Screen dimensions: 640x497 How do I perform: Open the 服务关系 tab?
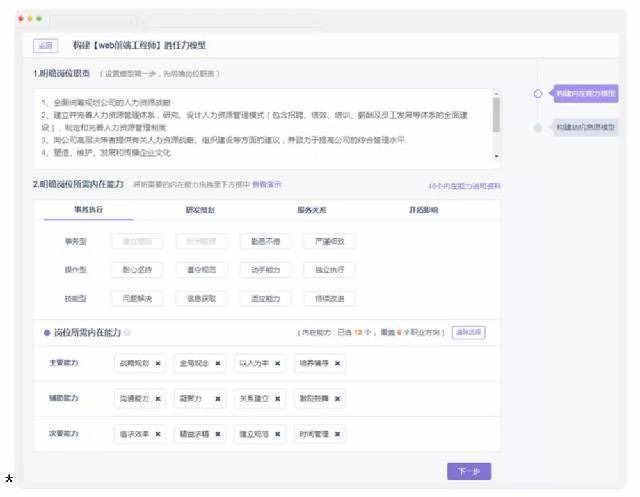coord(312,210)
